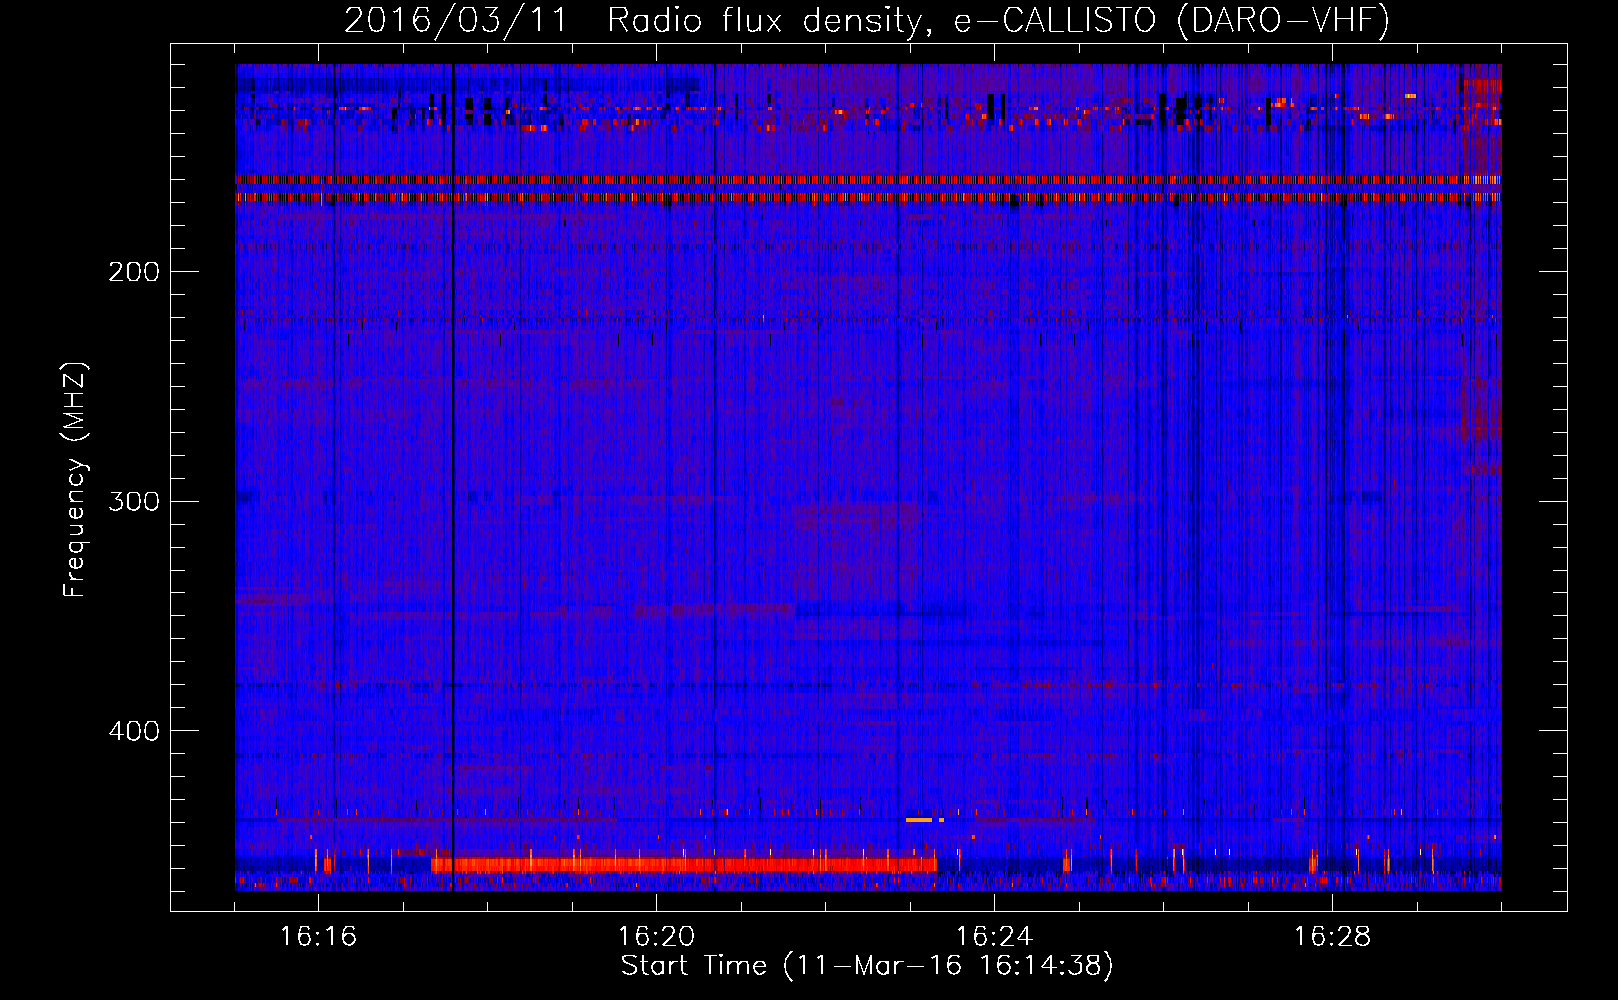Click the 'Frequency (MHZ)' axis label
This screenshot has height=1000, width=1618.
pos(76,480)
